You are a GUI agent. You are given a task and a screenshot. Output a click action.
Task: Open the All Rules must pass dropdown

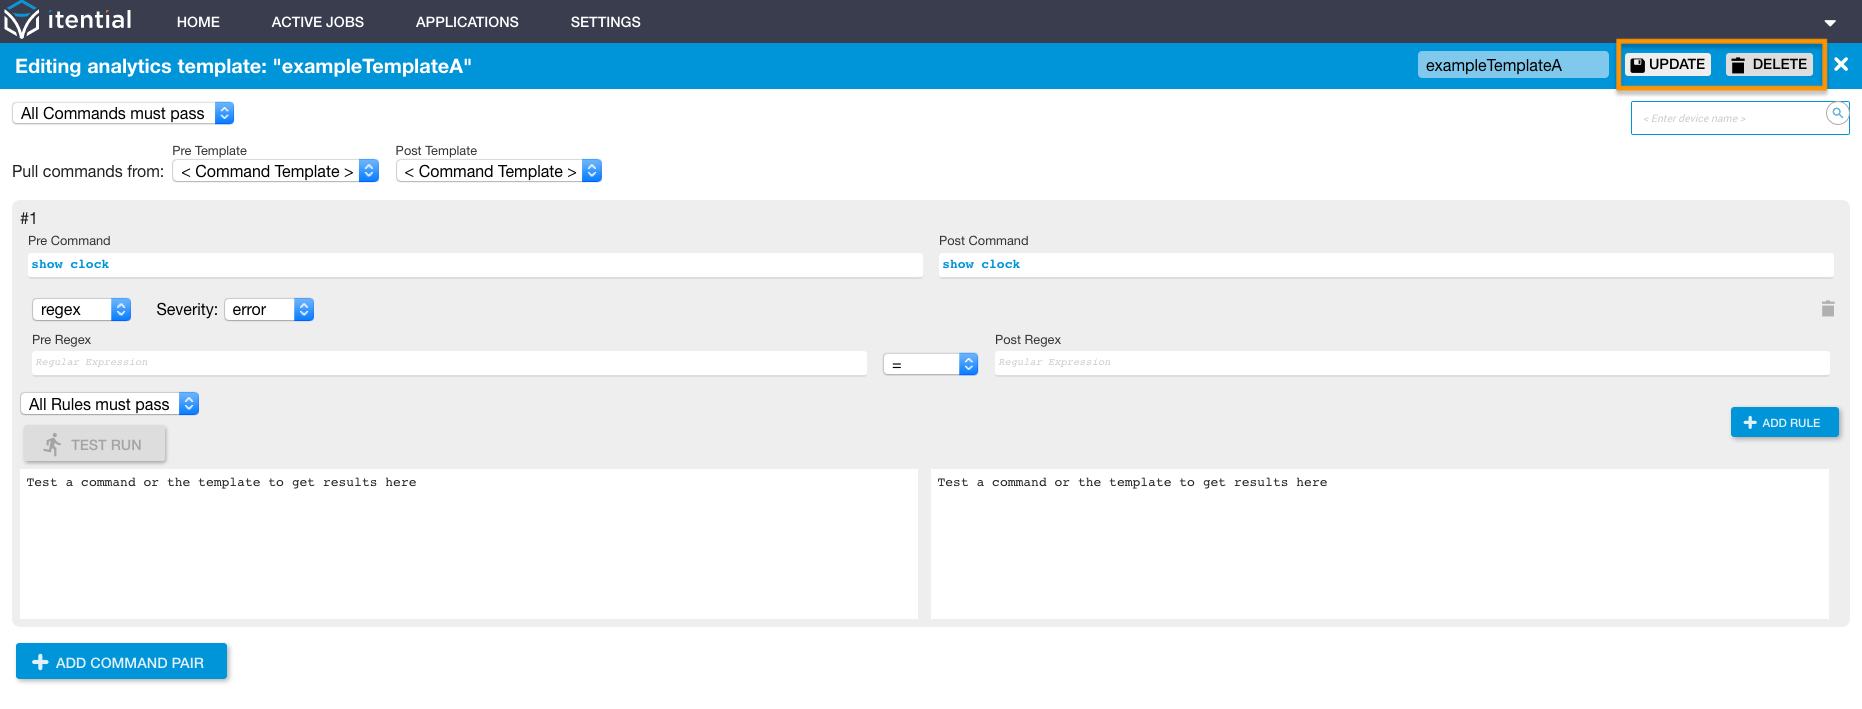[110, 404]
